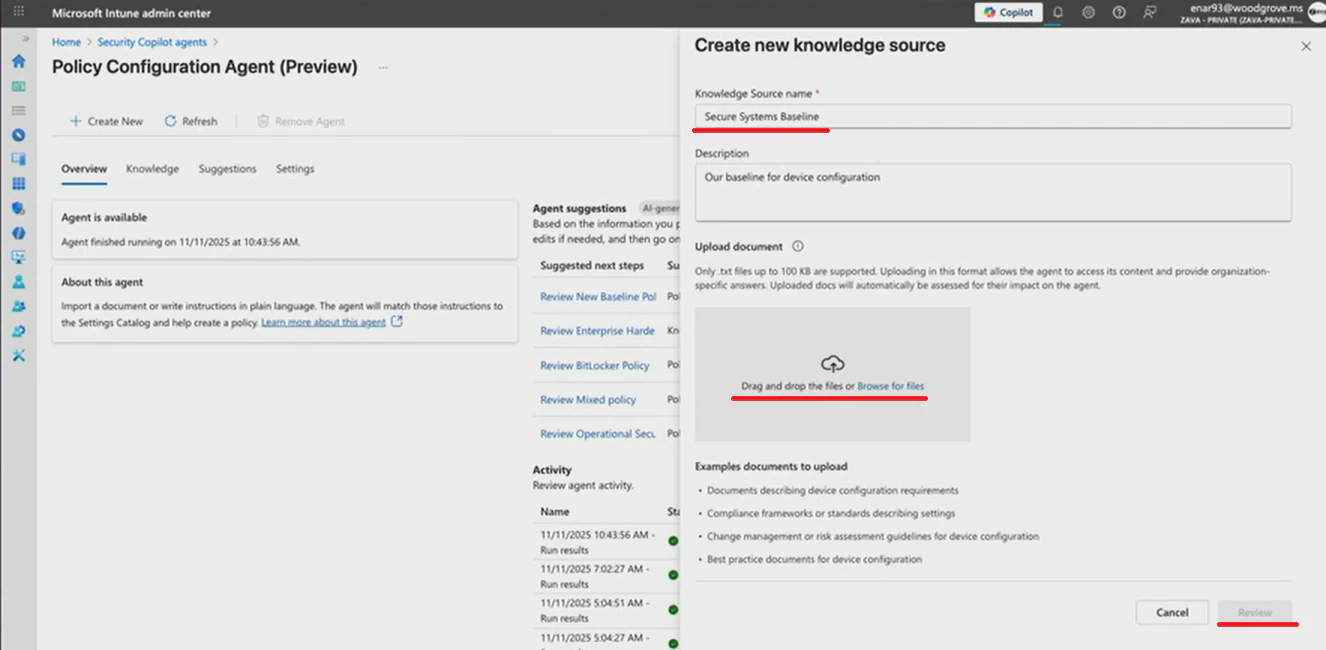
Task: Click the Agent is available heading
Action: [104, 217]
